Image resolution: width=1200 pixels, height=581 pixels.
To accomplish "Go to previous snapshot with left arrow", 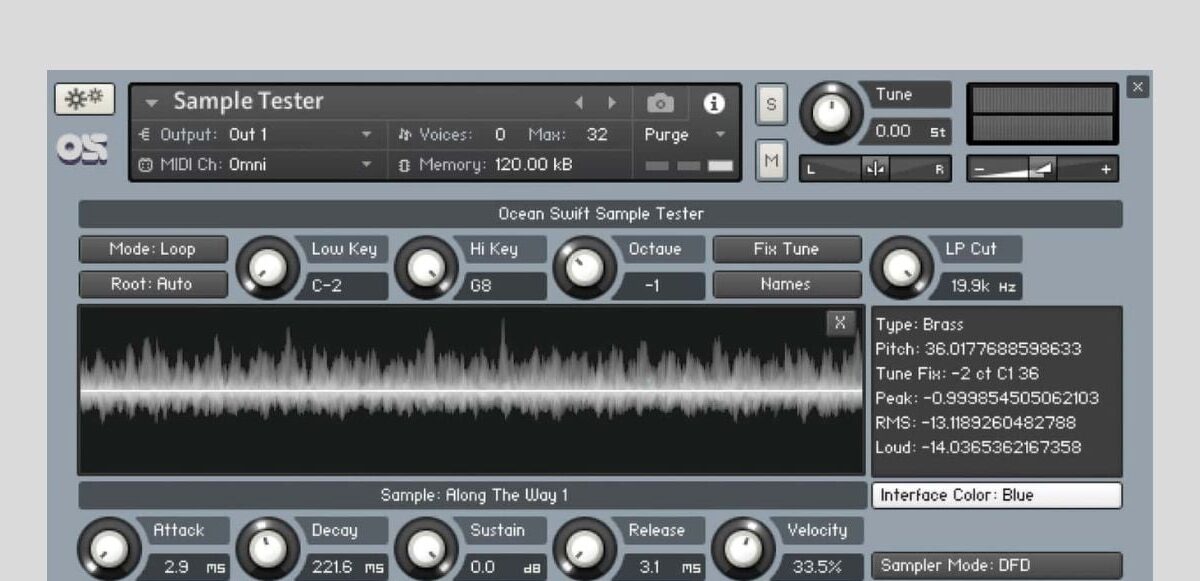I will click(580, 101).
